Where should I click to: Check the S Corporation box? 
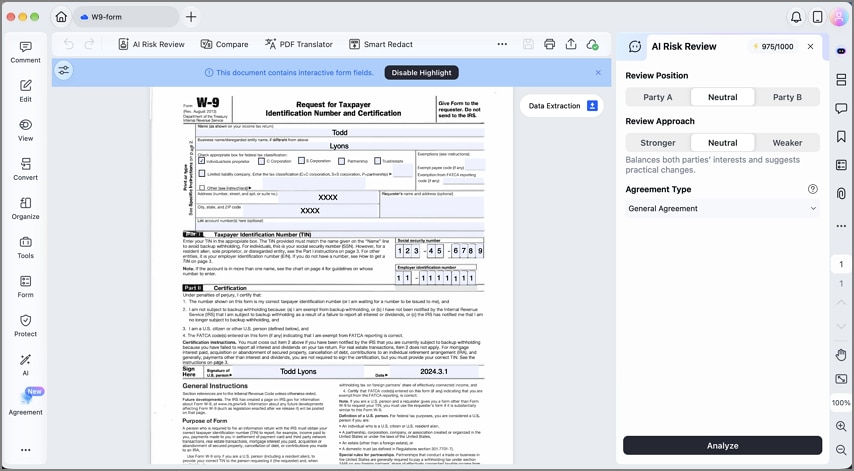click(301, 161)
